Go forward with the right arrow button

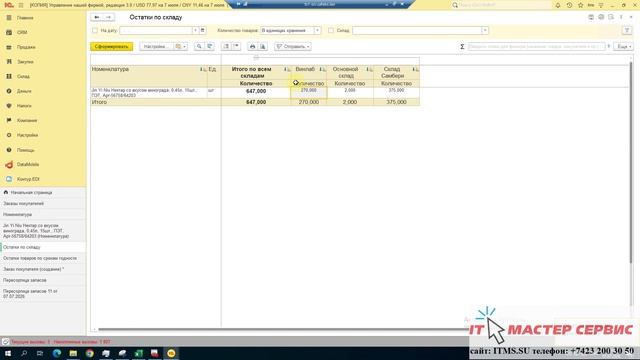tap(109, 17)
